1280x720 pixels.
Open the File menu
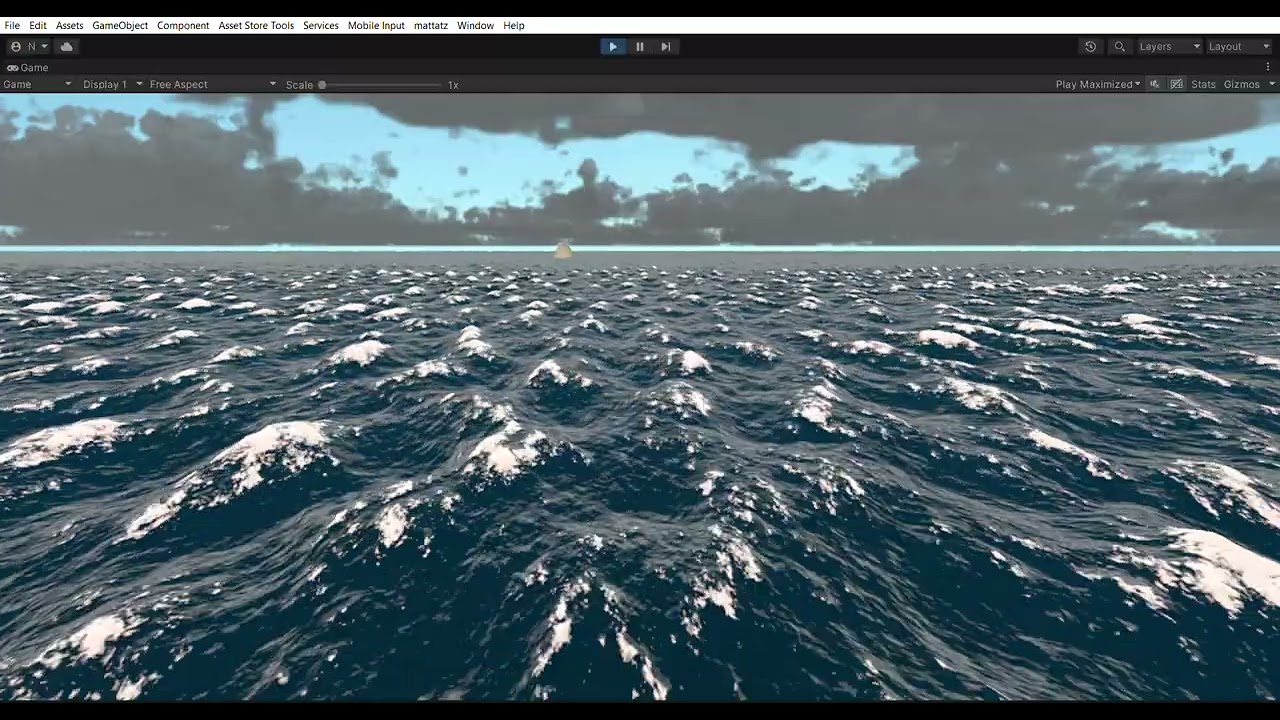12,25
